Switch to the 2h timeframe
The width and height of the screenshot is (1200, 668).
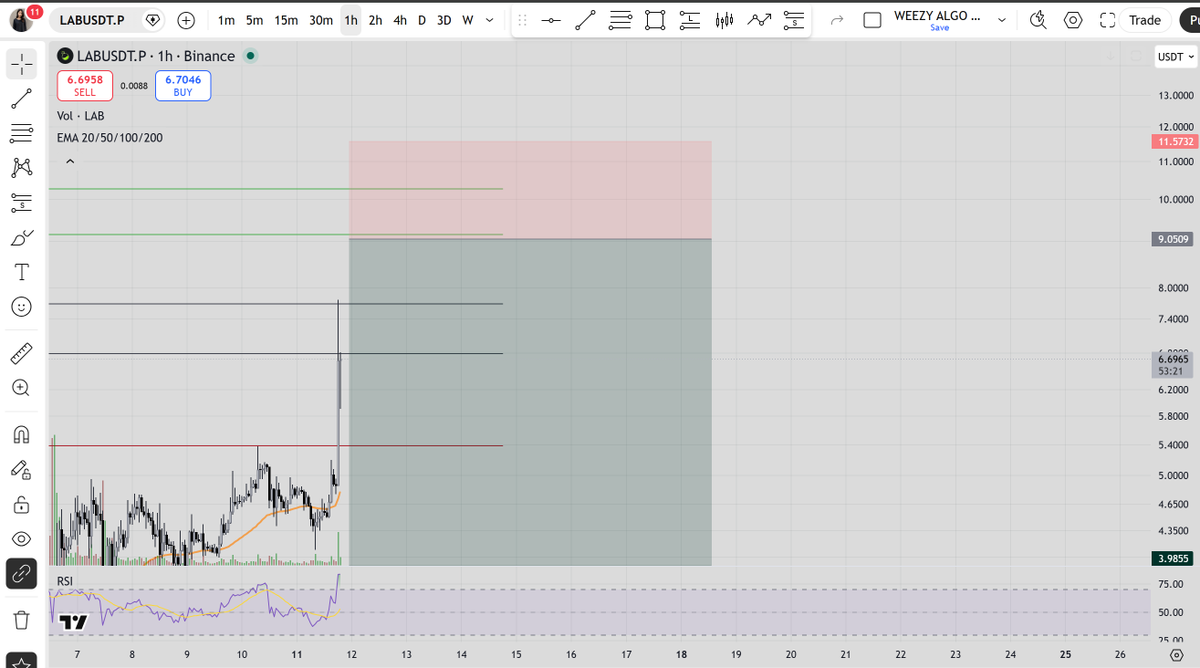(375, 20)
